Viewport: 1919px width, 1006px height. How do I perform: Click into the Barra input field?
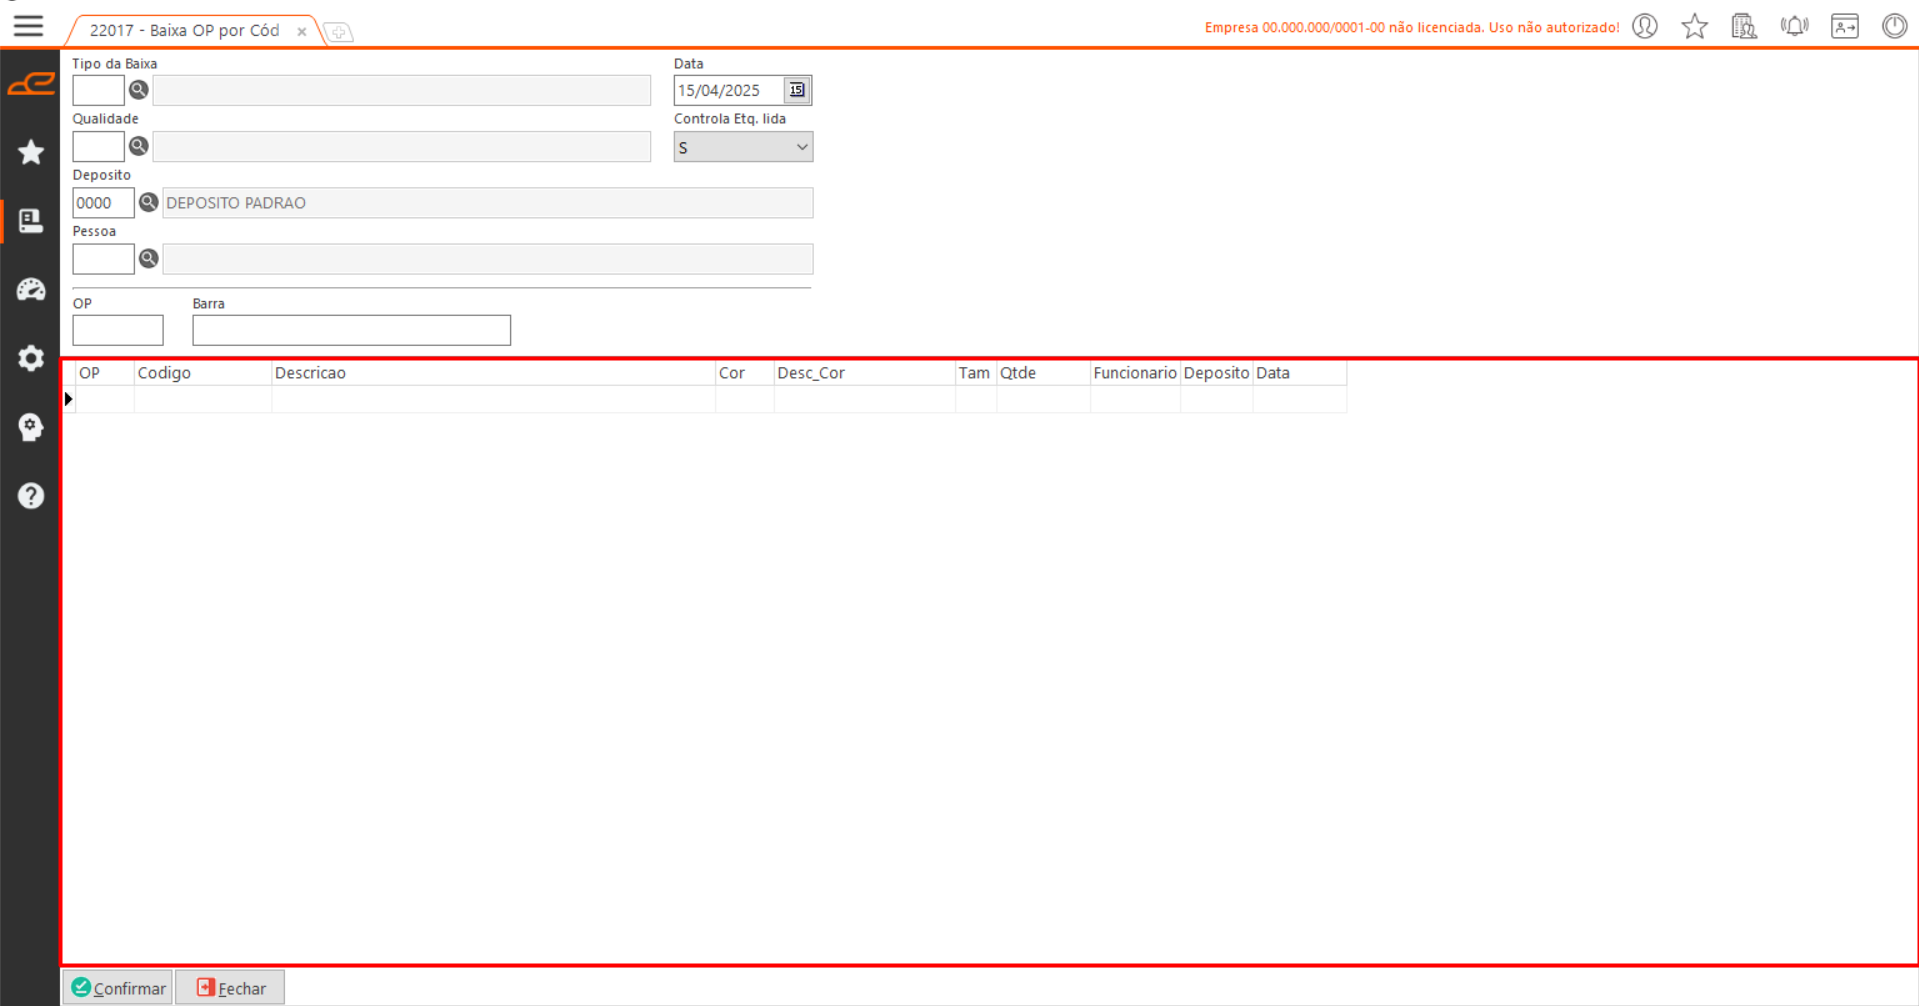351,330
